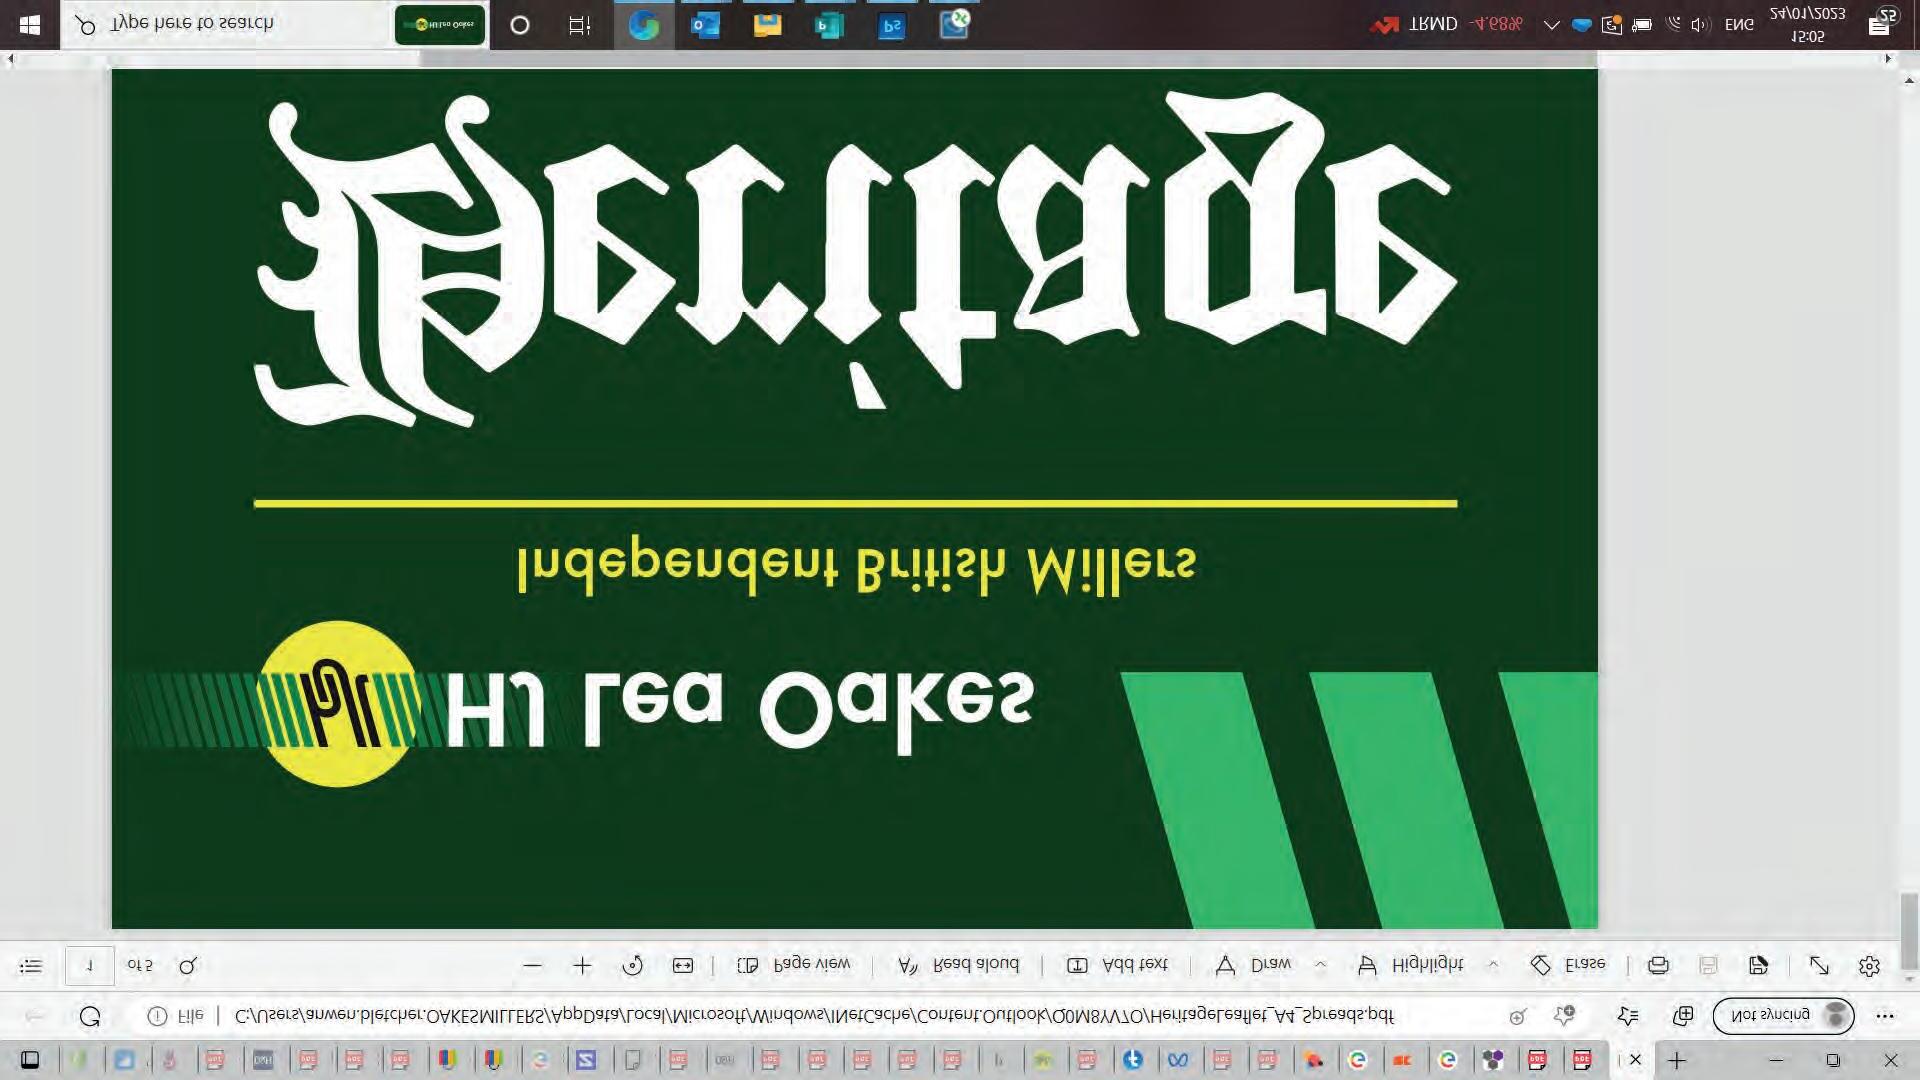Viewport: 1920px width, 1080px height.
Task: Toggle the Erase tool
Action: tap(1567, 965)
